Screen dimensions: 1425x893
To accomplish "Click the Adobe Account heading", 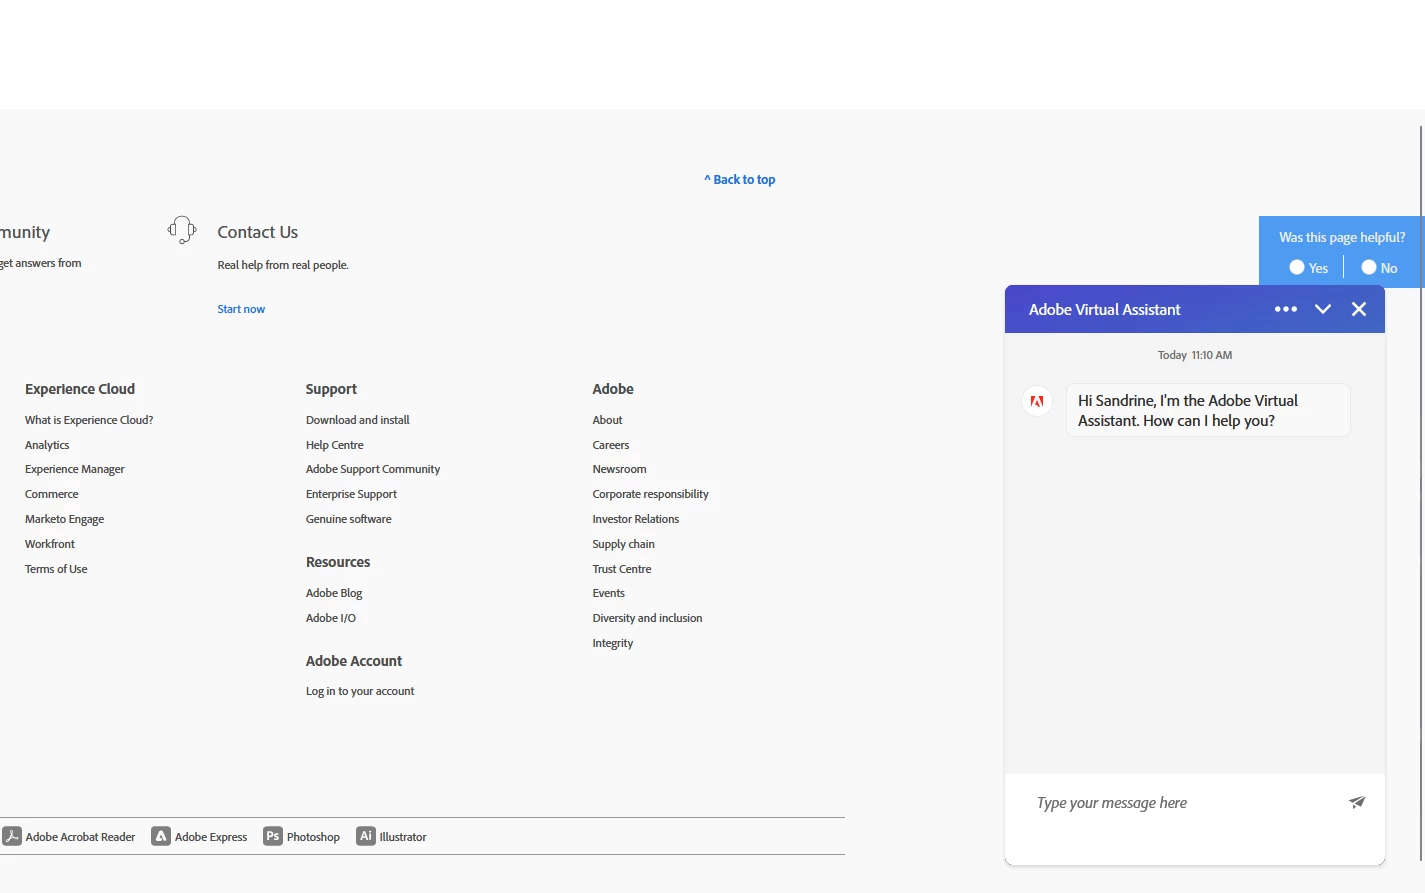I will pos(354,661).
